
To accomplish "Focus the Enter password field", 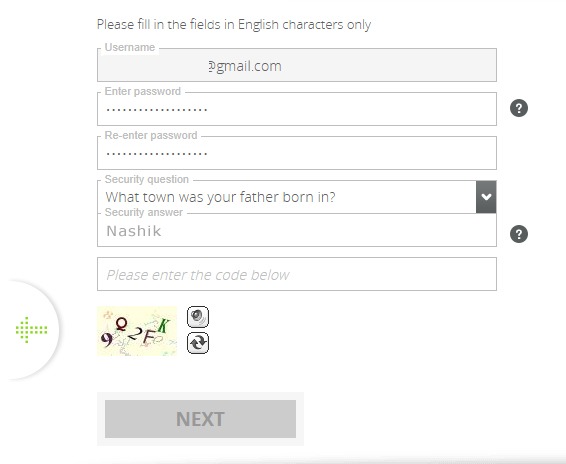I will pos(297,109).
